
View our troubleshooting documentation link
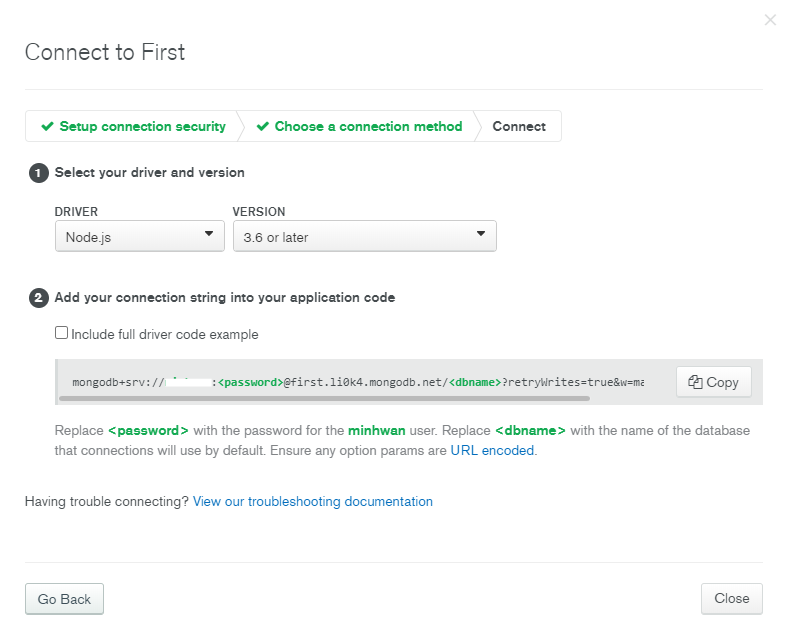click(312, 502)
